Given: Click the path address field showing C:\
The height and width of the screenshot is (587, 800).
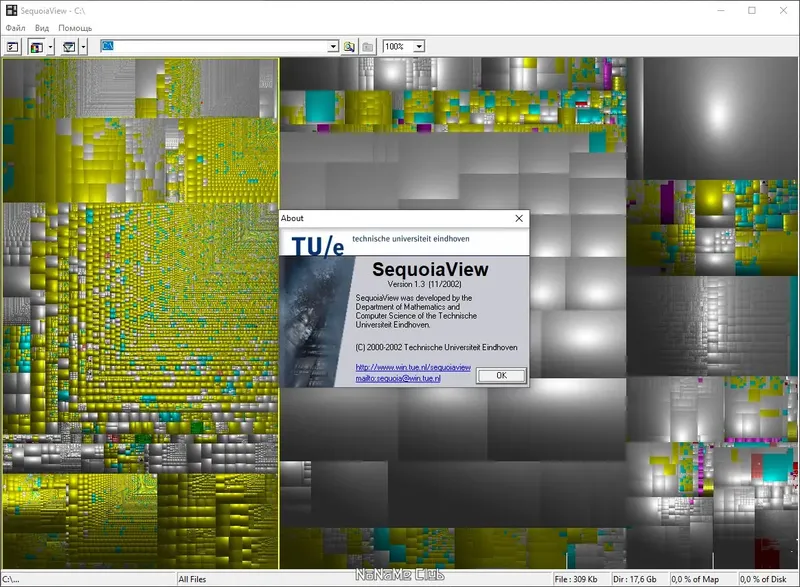Looking at the screenshot, I should tap(214, 46).
